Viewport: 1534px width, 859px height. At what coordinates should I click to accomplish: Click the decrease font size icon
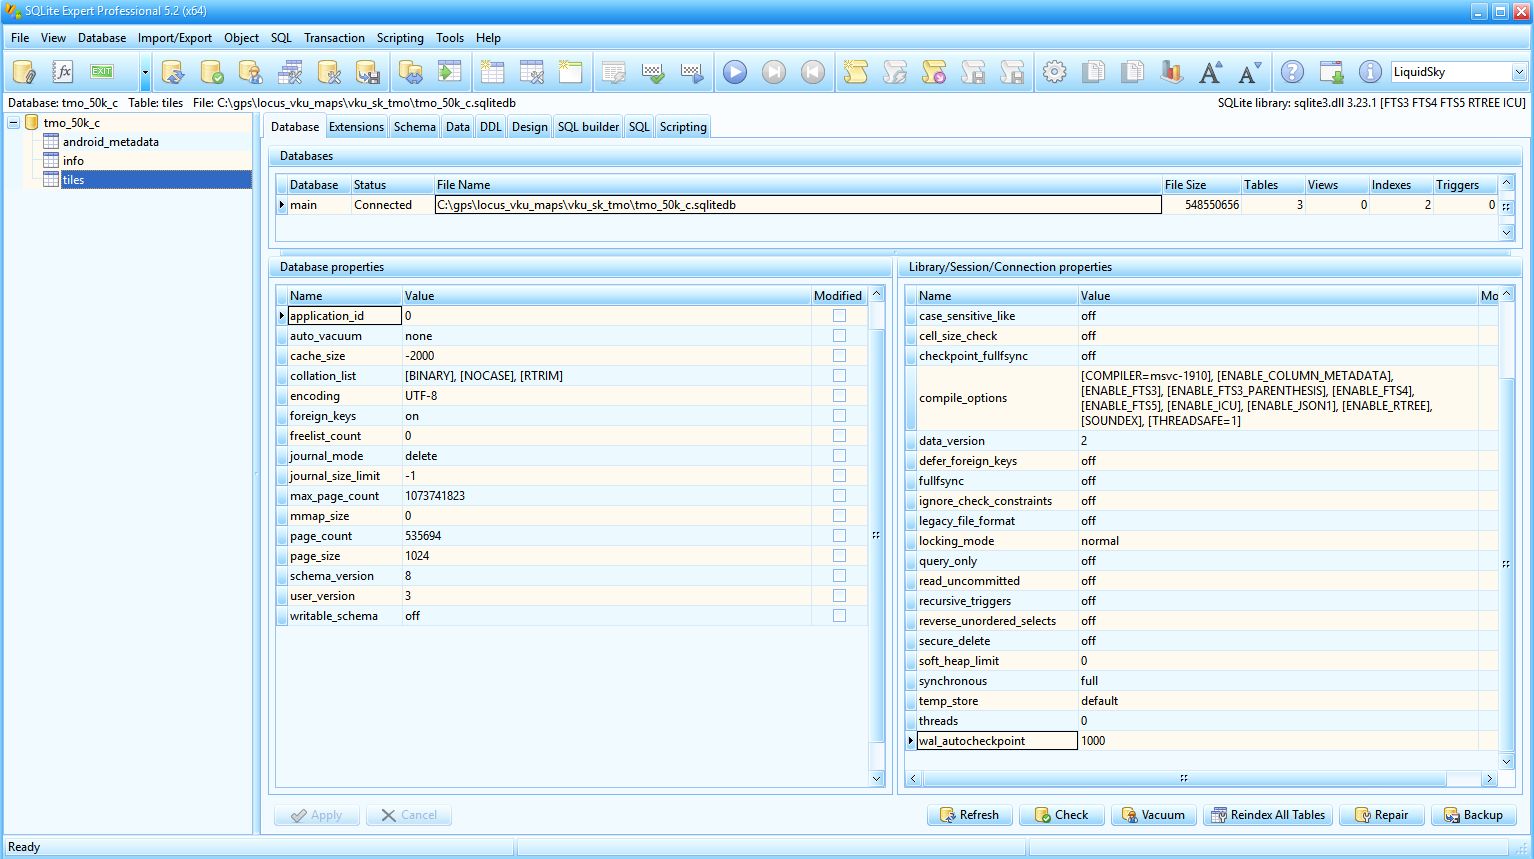pos(1249,72)
